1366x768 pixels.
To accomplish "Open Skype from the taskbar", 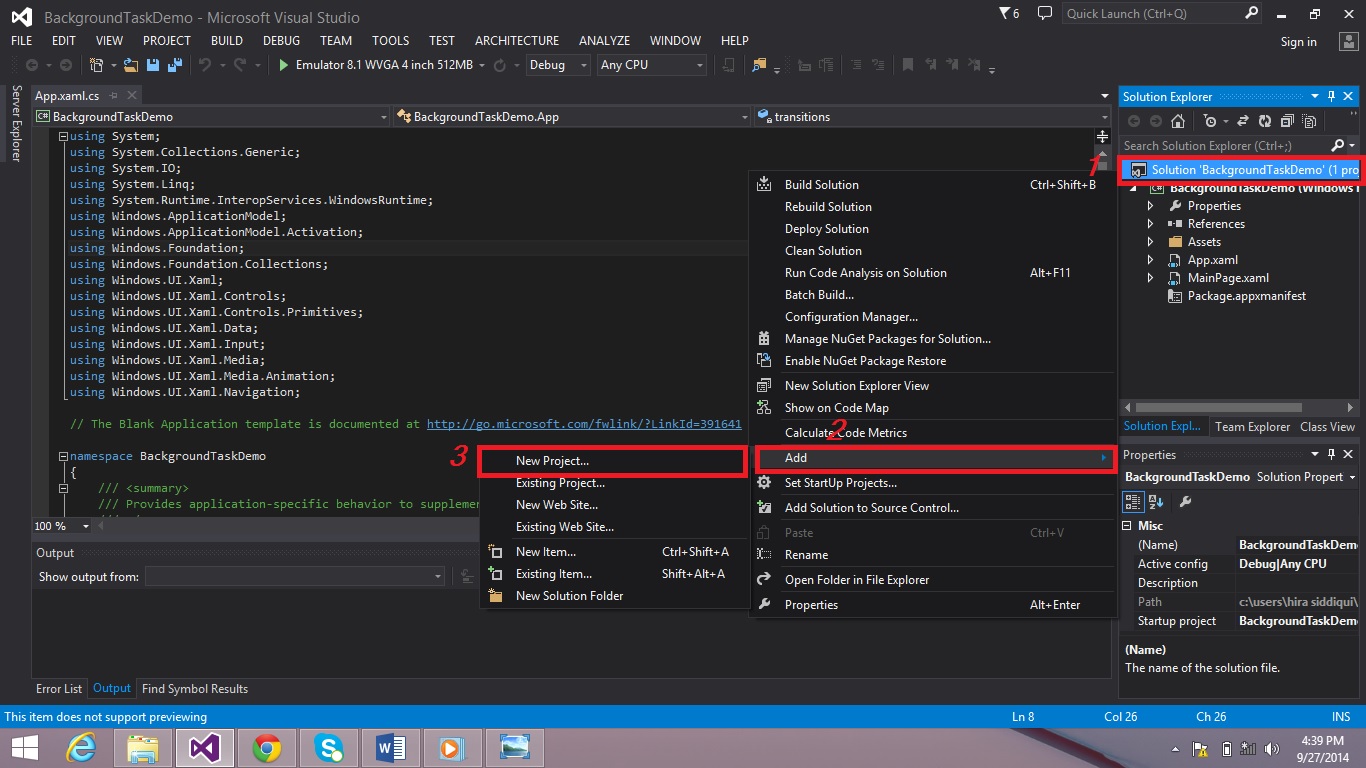I will tap(328, 747).
